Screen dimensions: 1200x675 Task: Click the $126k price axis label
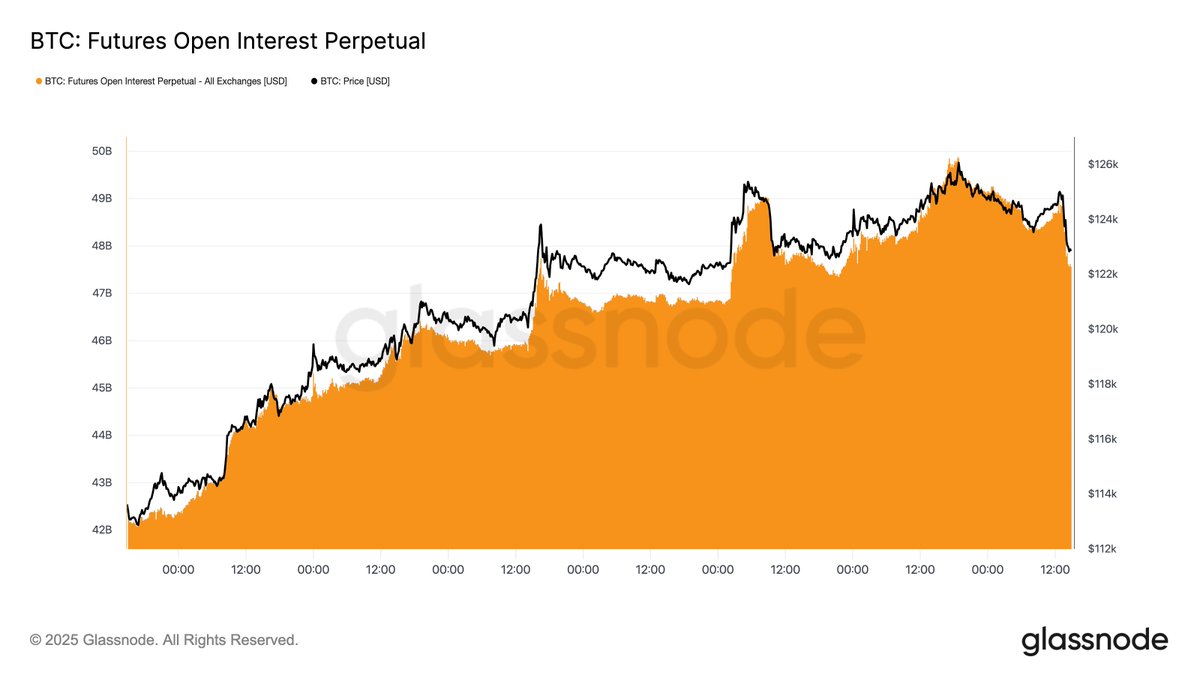click(1103, 164)
